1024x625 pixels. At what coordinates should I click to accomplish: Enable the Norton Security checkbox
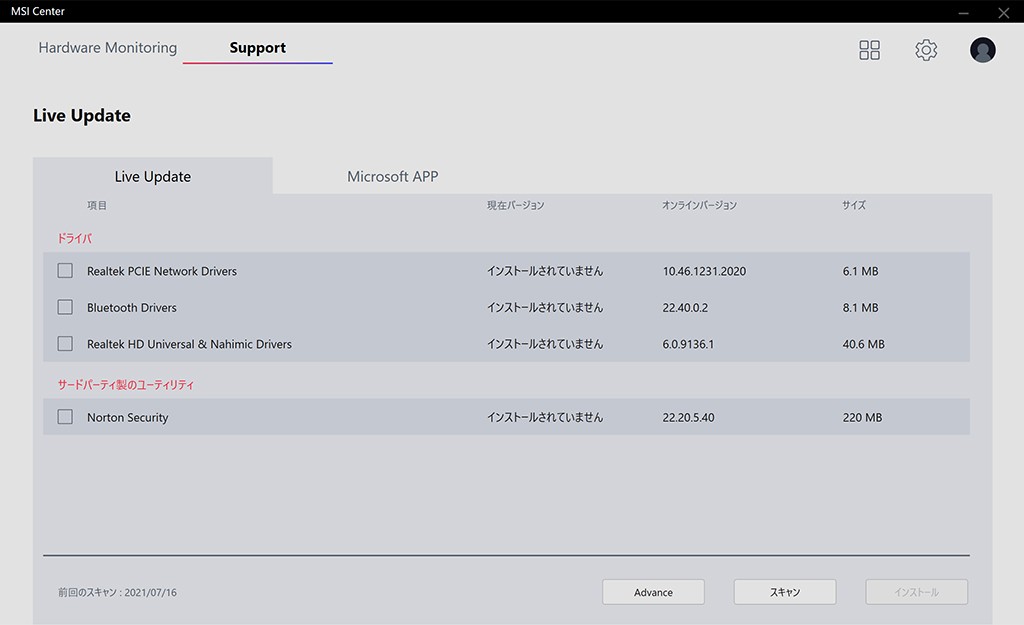65,417
